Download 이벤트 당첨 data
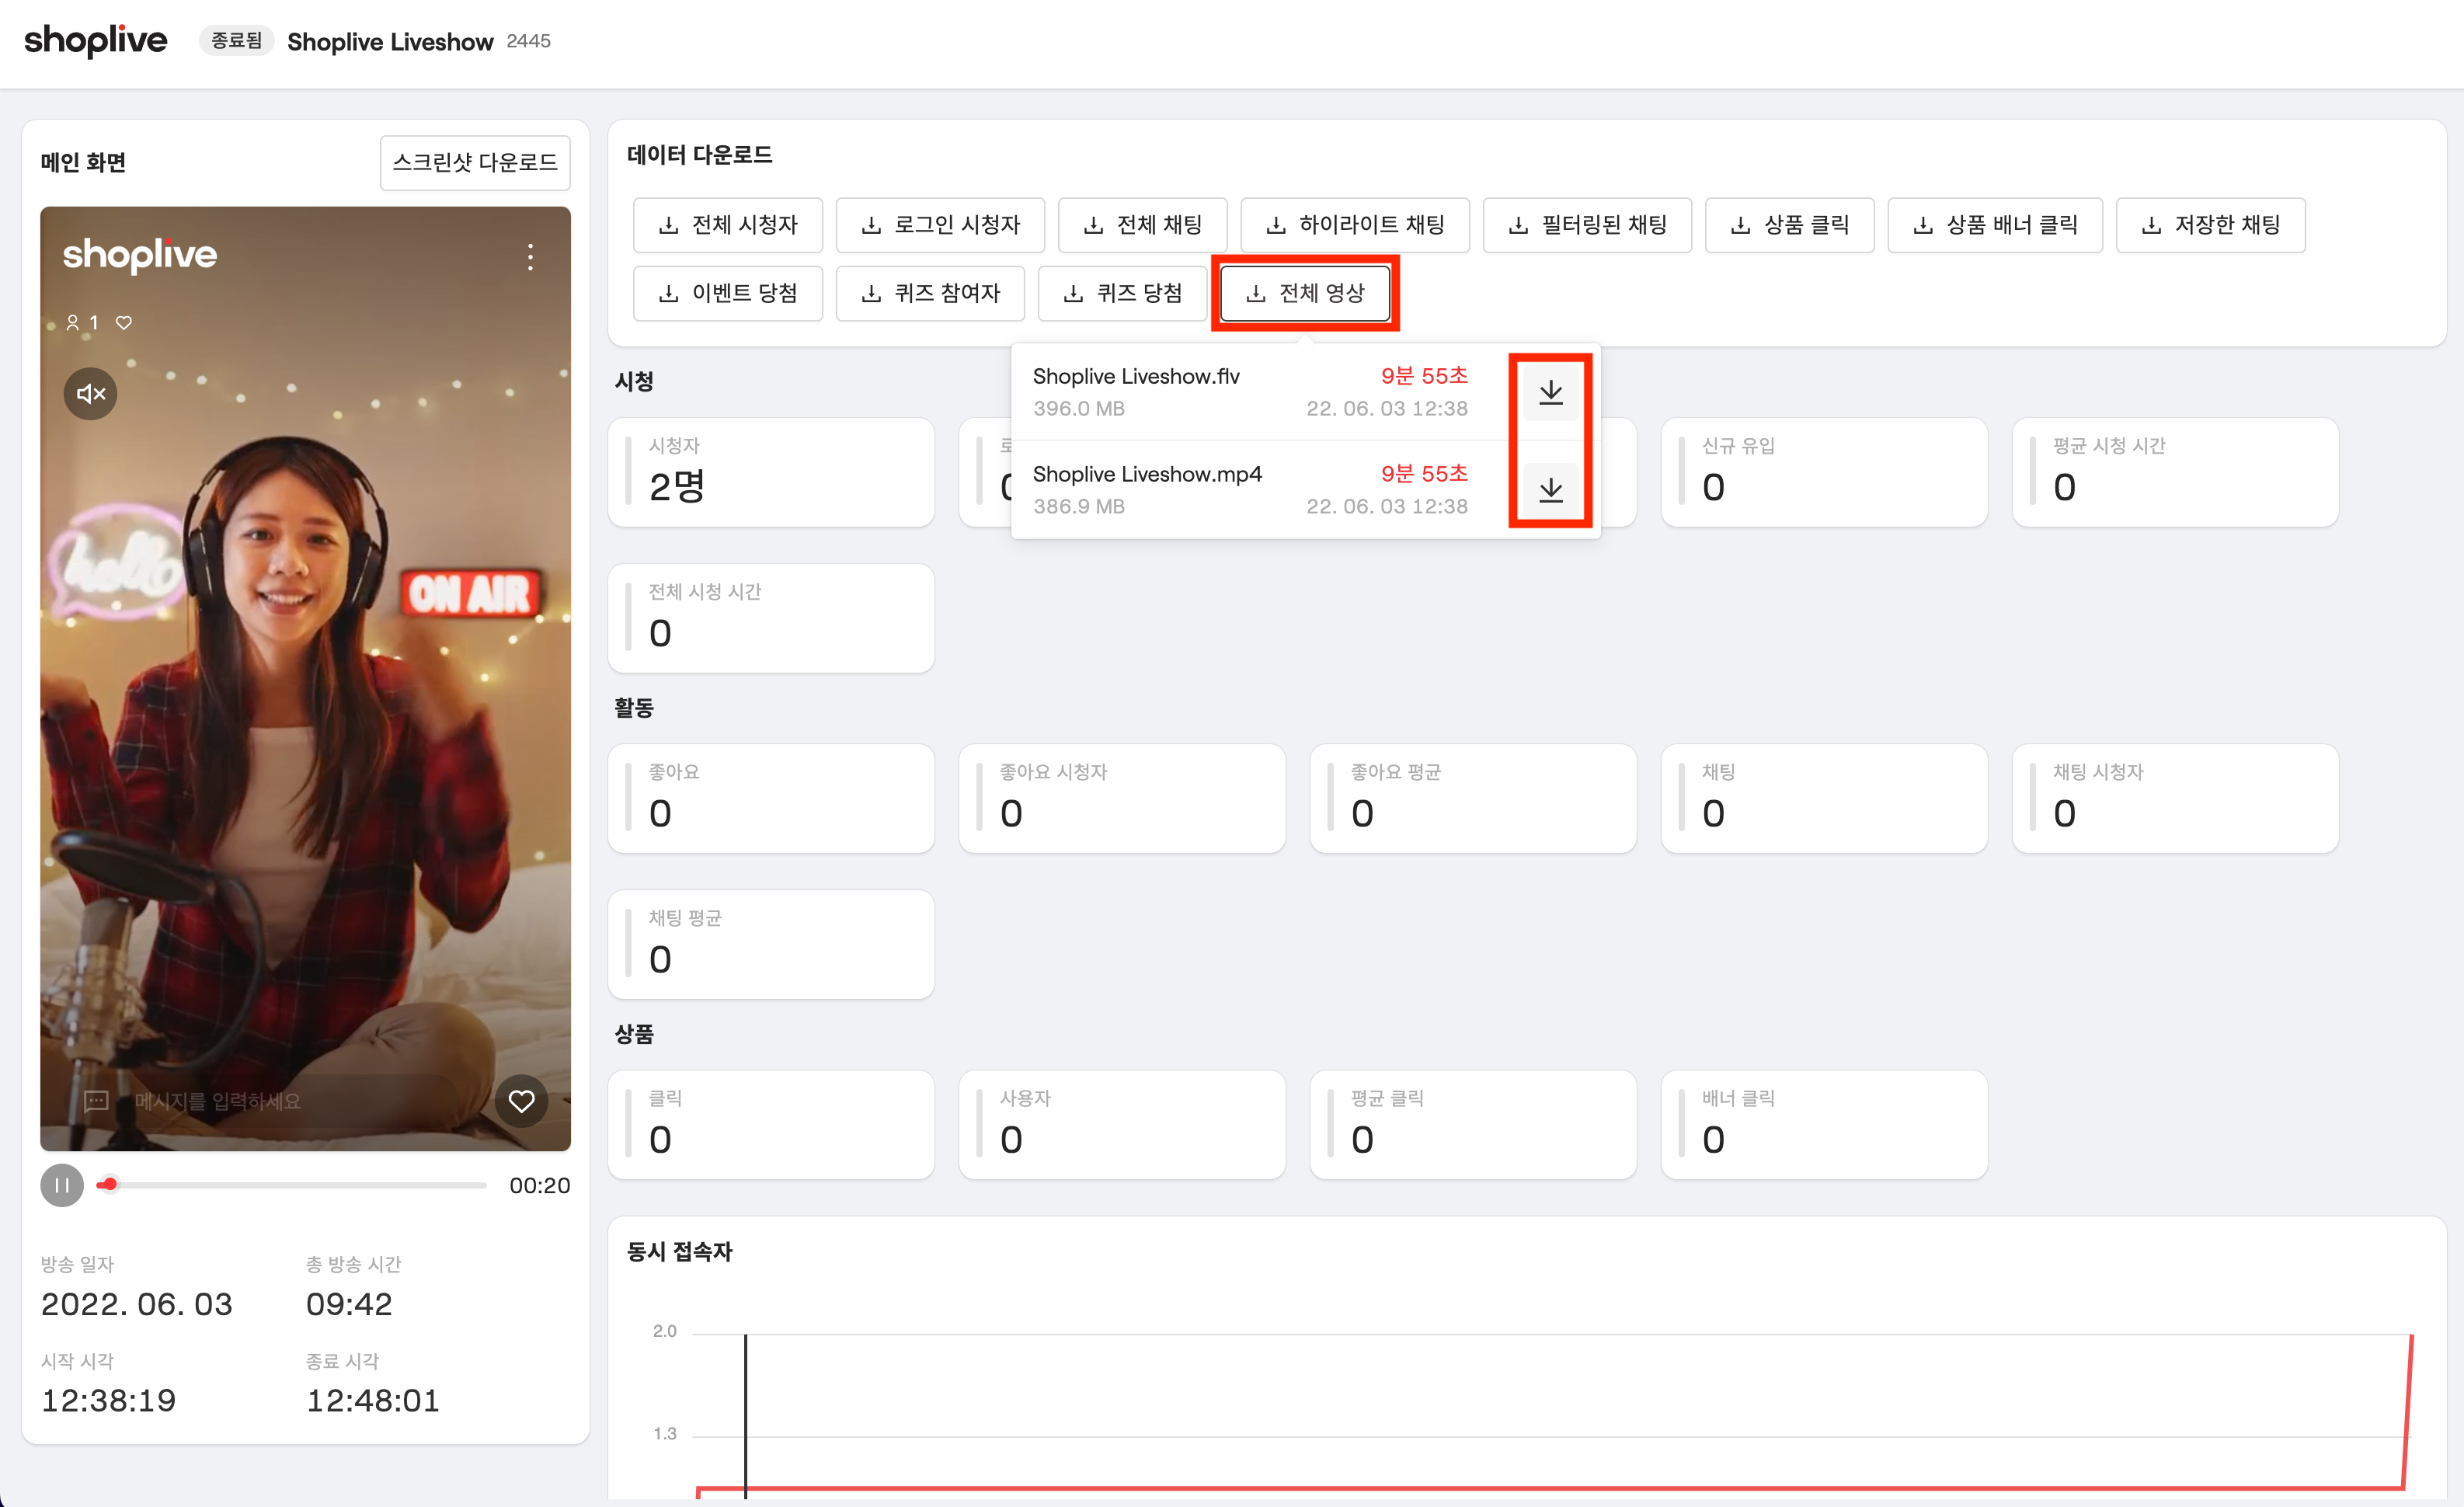 [728, 293]
